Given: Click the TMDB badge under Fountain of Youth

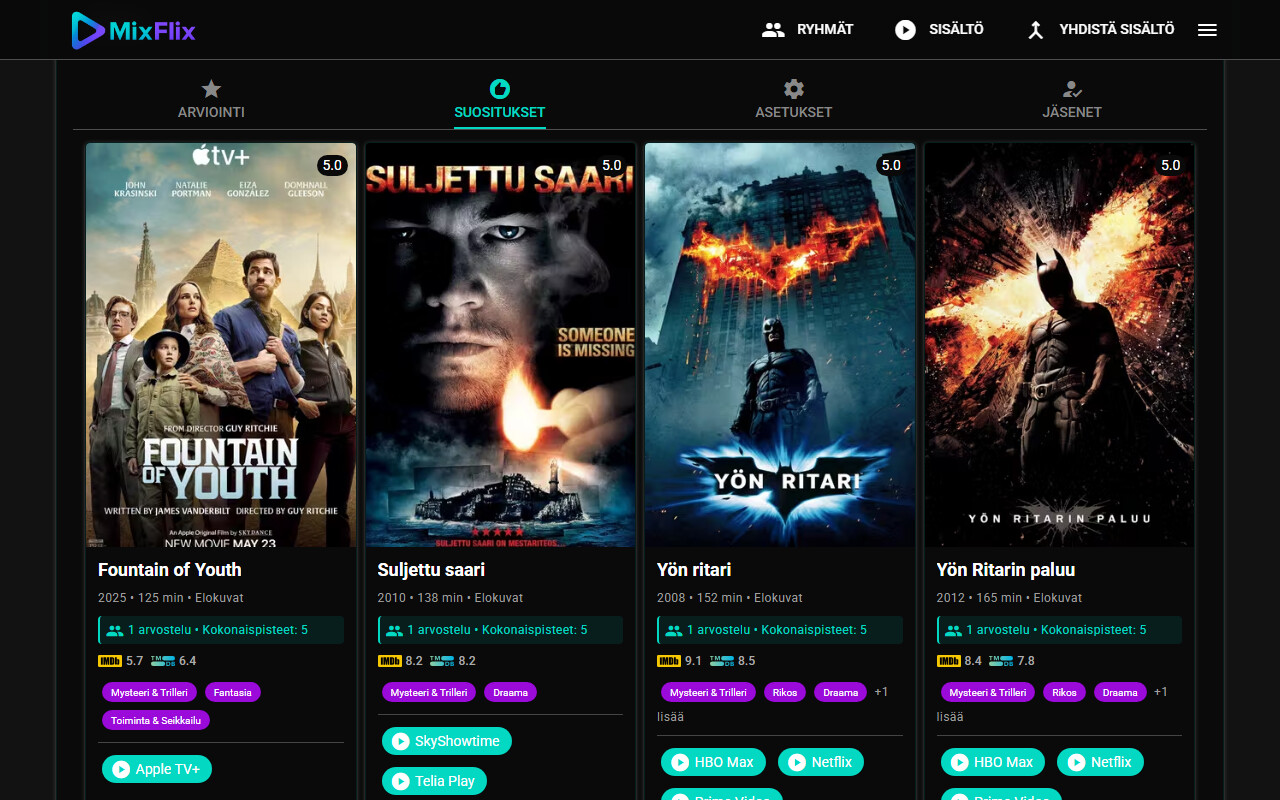Looking at the screenshot, I should [163, 661].
